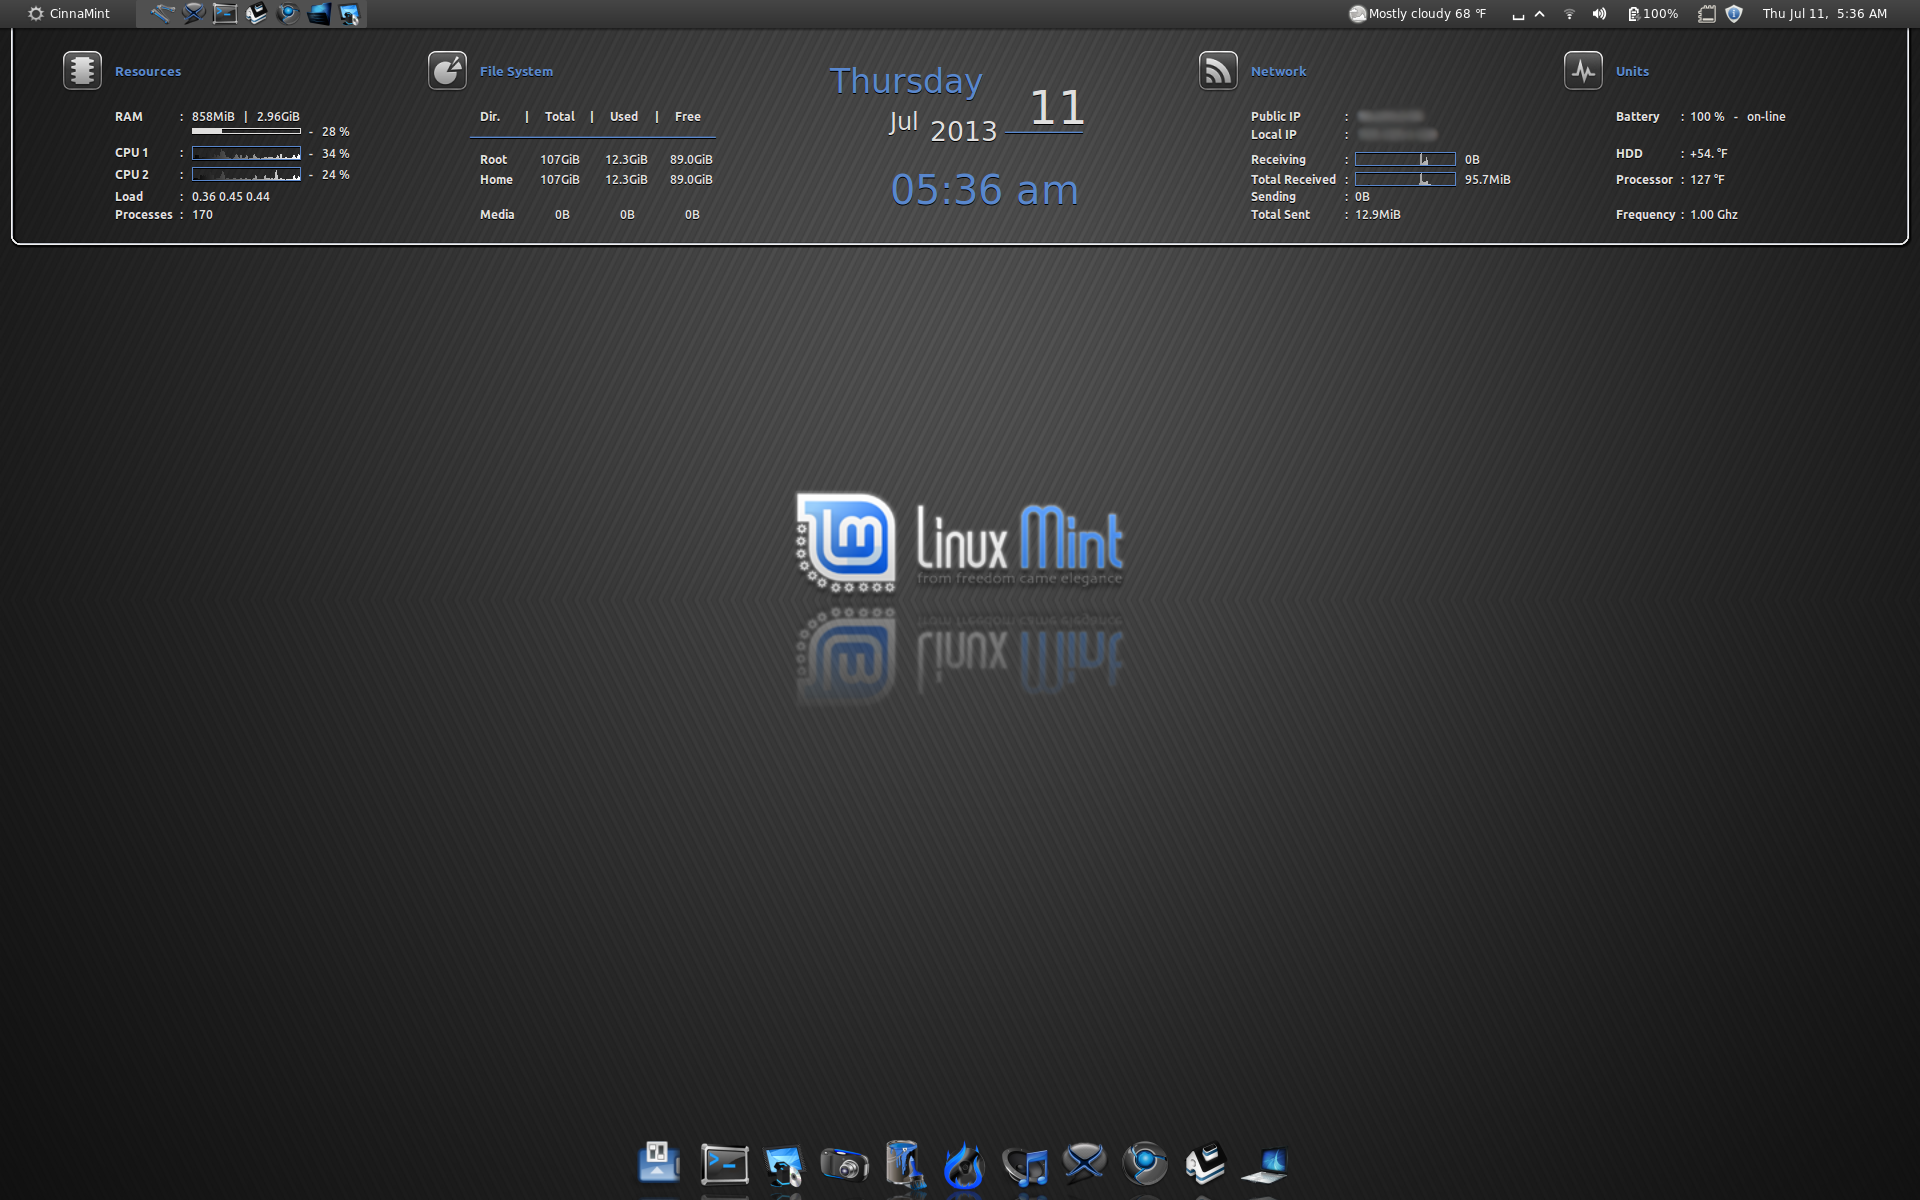Screen dimensions: 1920x1200
Task: Open the battery 100% power applet
Action: (1653, 14)
